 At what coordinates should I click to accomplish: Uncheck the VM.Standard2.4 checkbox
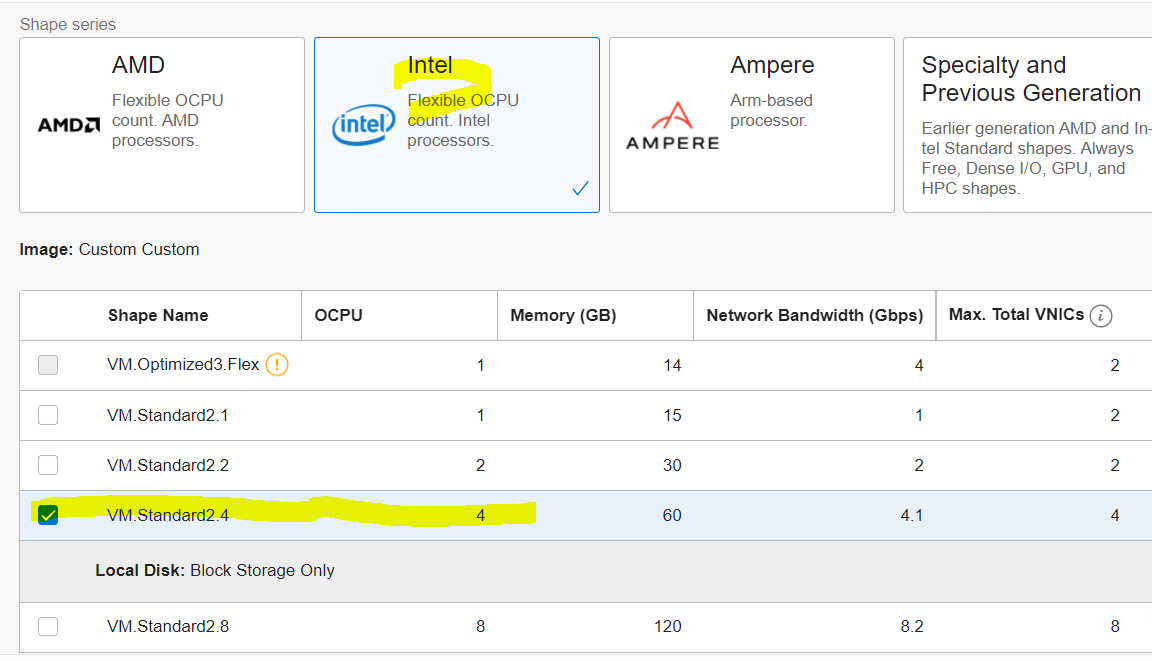(48, 515)
